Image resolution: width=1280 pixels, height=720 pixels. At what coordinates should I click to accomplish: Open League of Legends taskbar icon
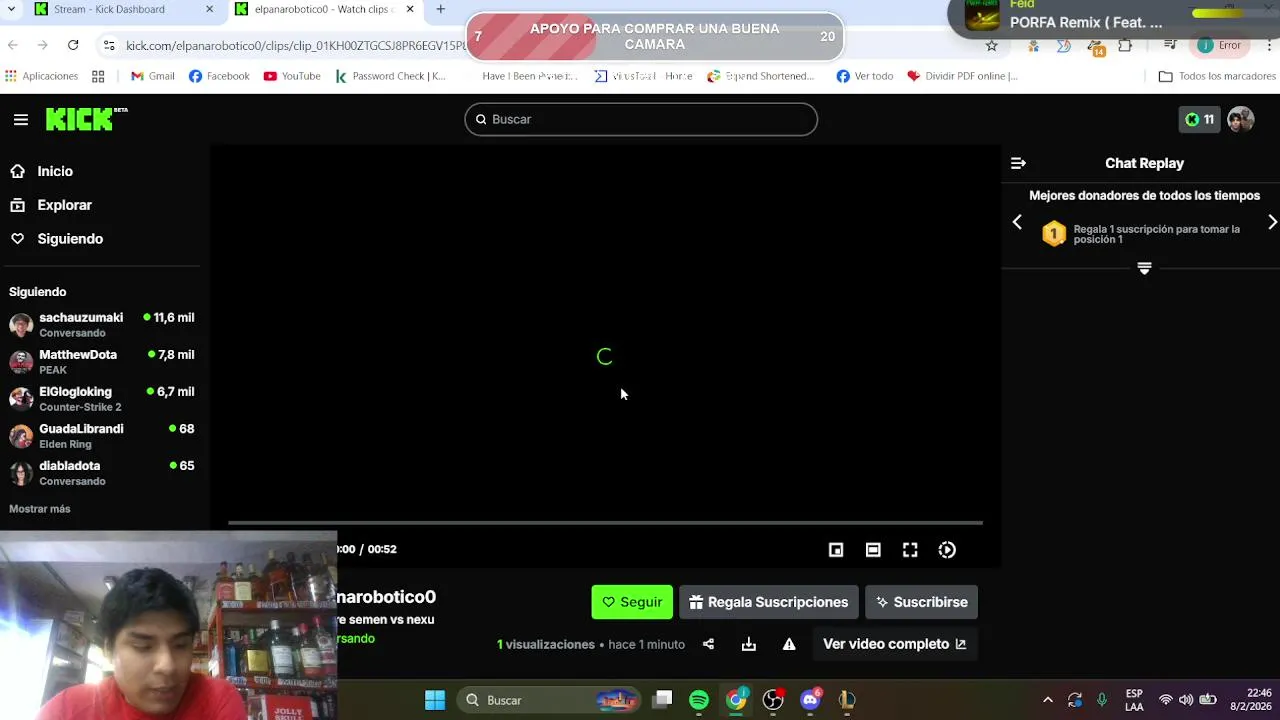[847, 700]
